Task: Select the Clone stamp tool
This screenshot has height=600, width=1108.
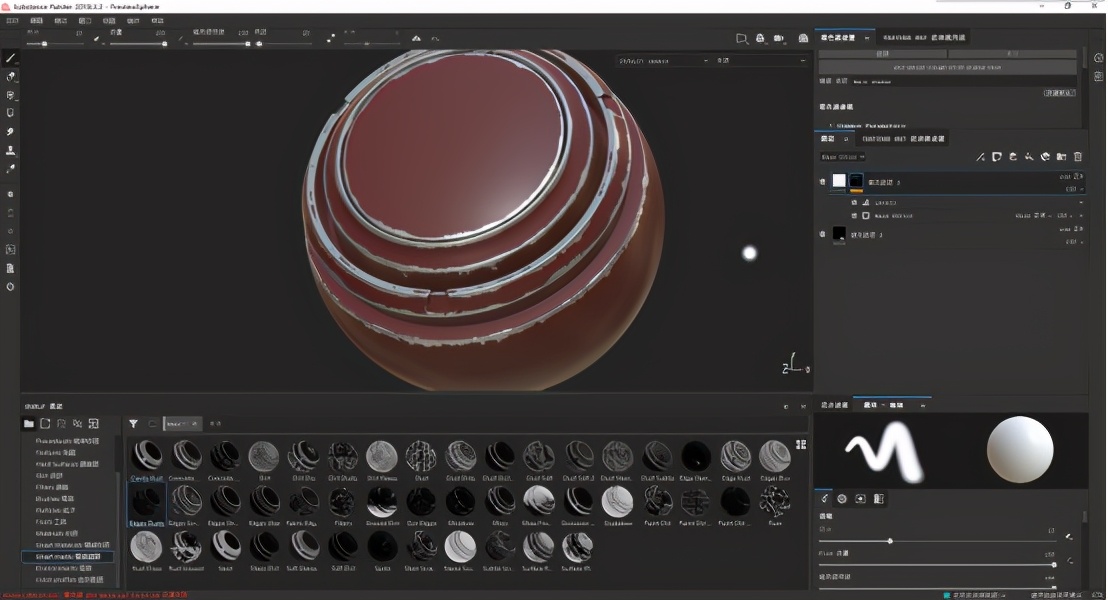Action: (x=10, y=150)
